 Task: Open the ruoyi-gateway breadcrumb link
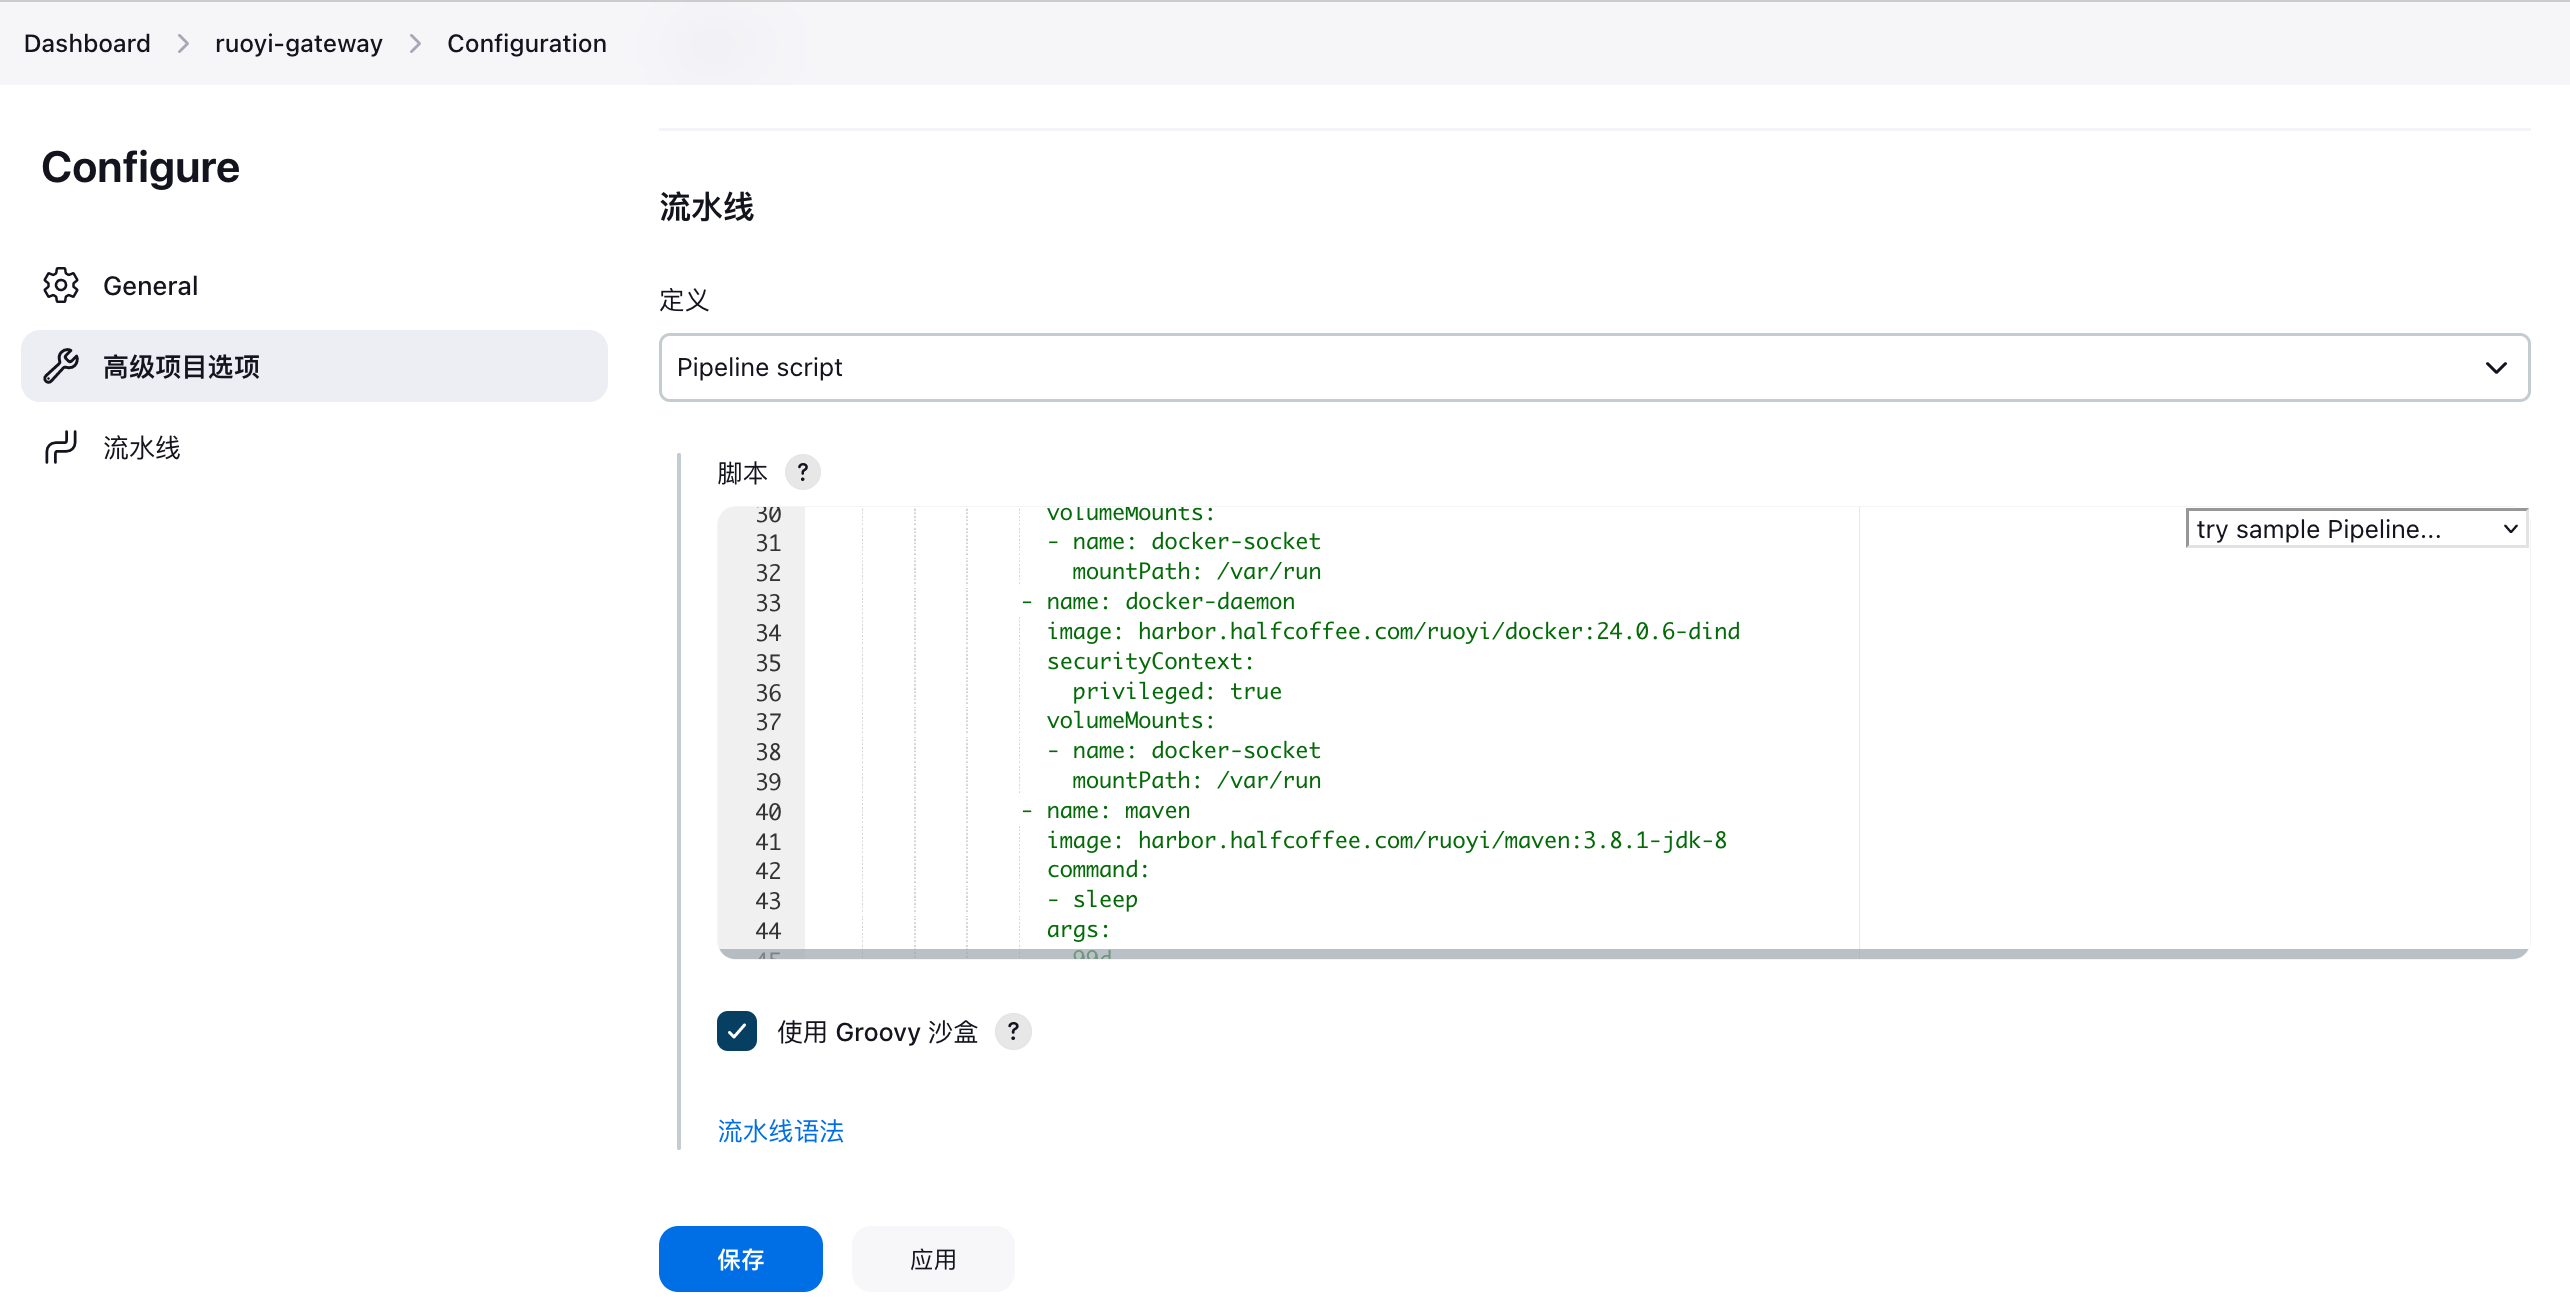tap(299, 44)
